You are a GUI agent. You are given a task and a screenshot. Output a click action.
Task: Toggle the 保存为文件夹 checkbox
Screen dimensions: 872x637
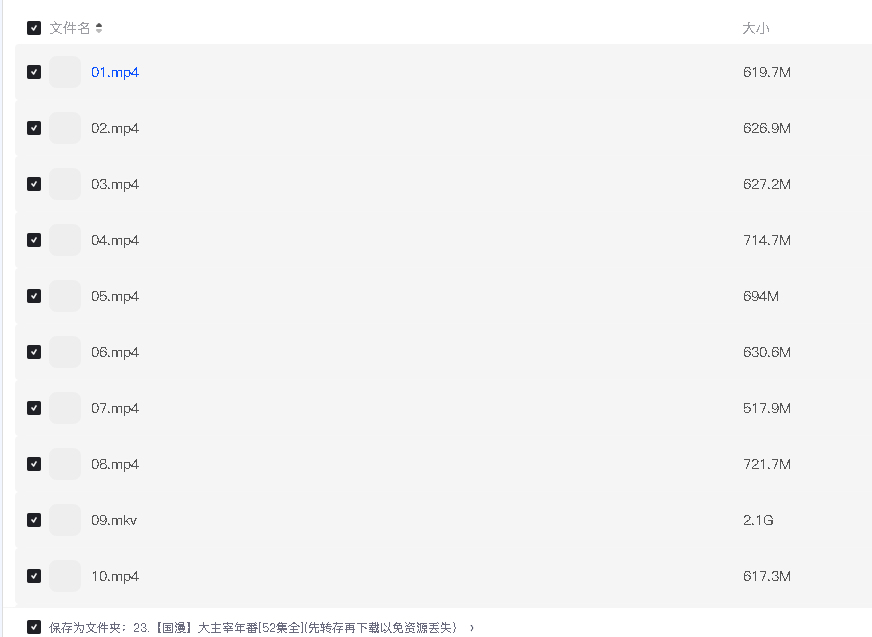click(34, 627)
